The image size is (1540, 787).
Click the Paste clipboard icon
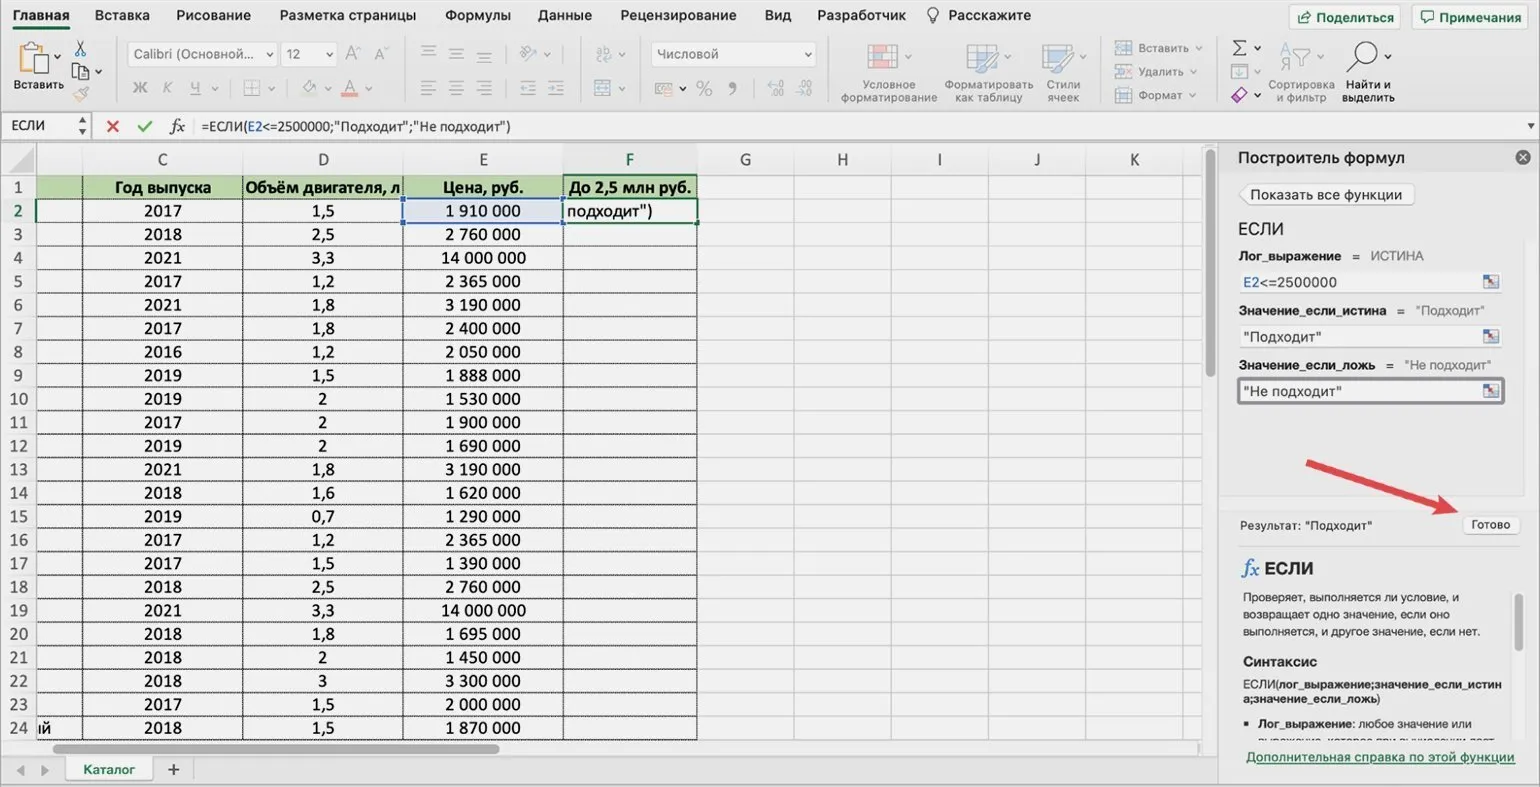click(36, 60)
